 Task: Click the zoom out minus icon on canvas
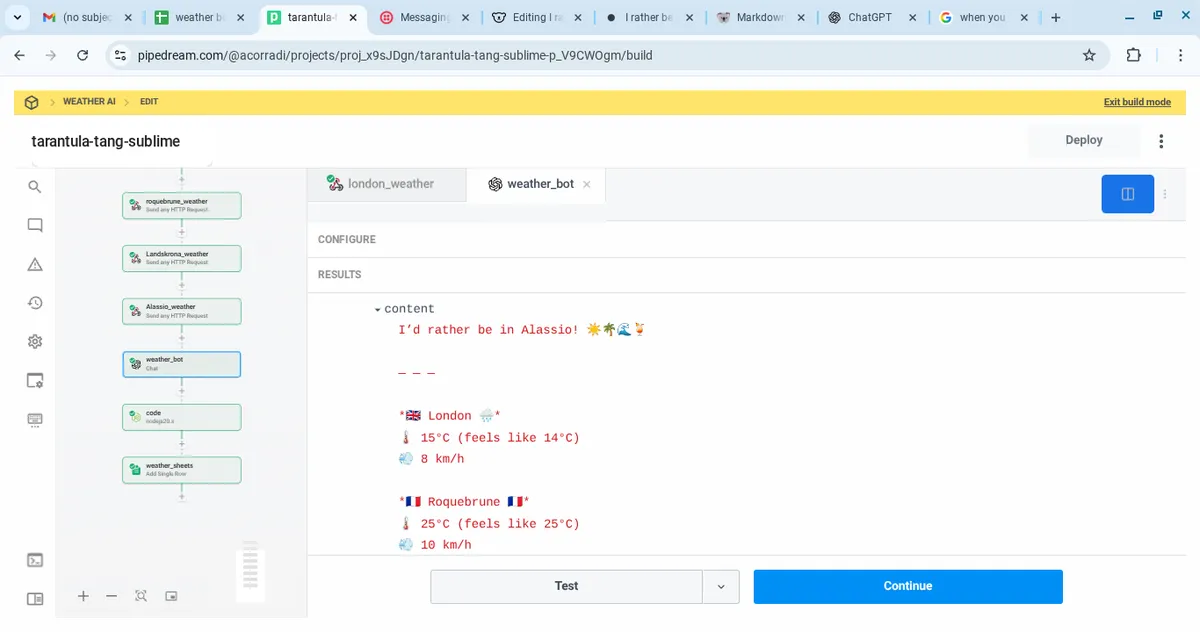[x=112, y=596]
